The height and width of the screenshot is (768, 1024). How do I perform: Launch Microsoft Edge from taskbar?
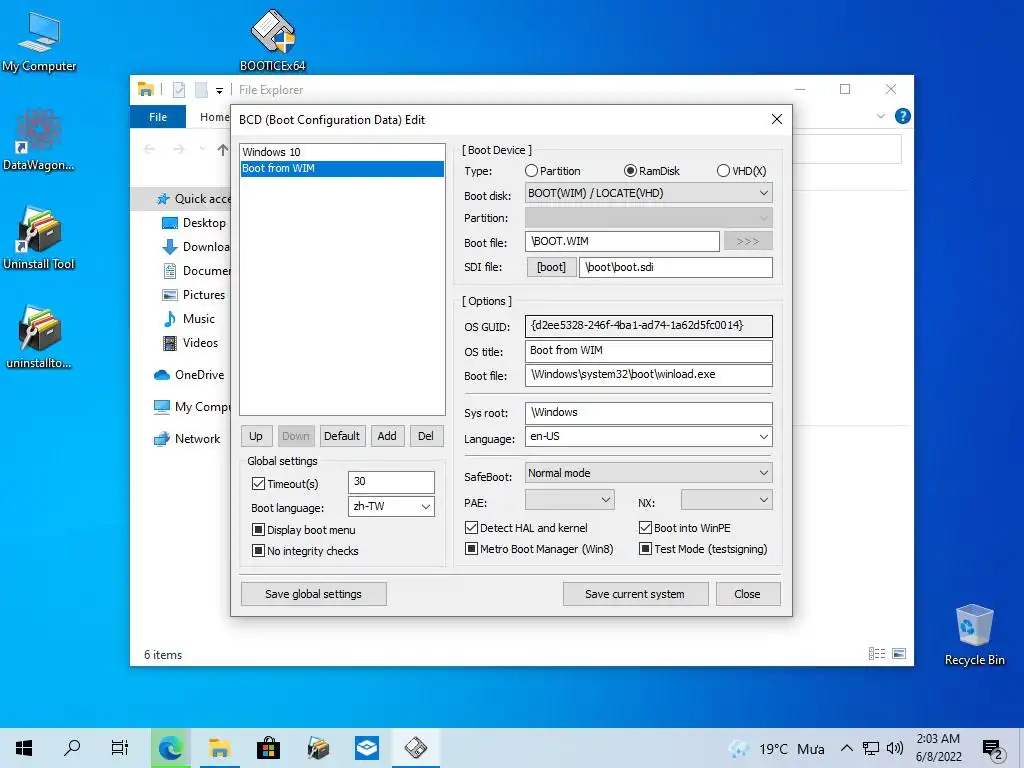[170, 748]
